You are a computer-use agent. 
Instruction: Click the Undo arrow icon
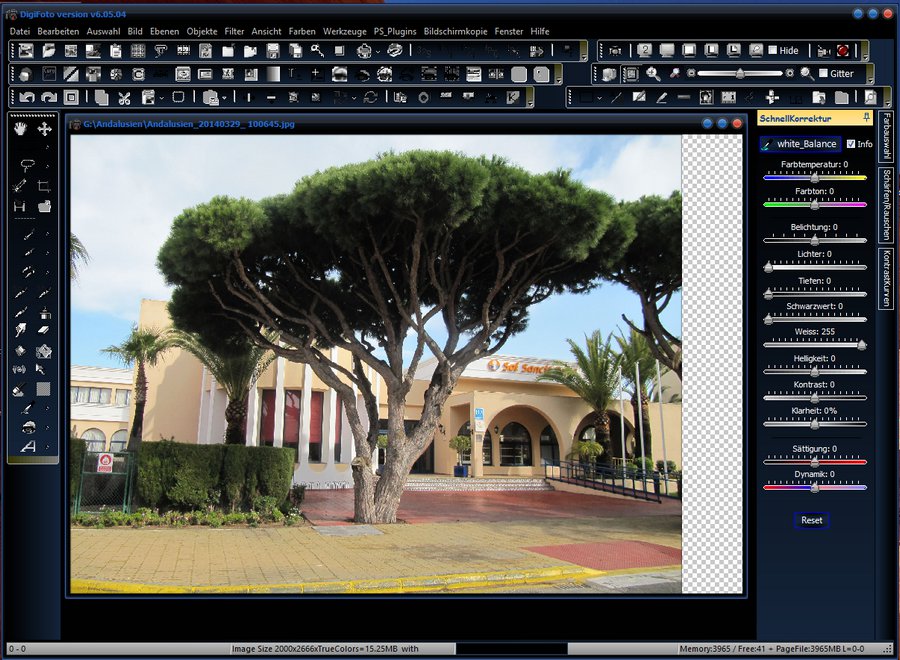pyautogui.click(x=26, y=98)
